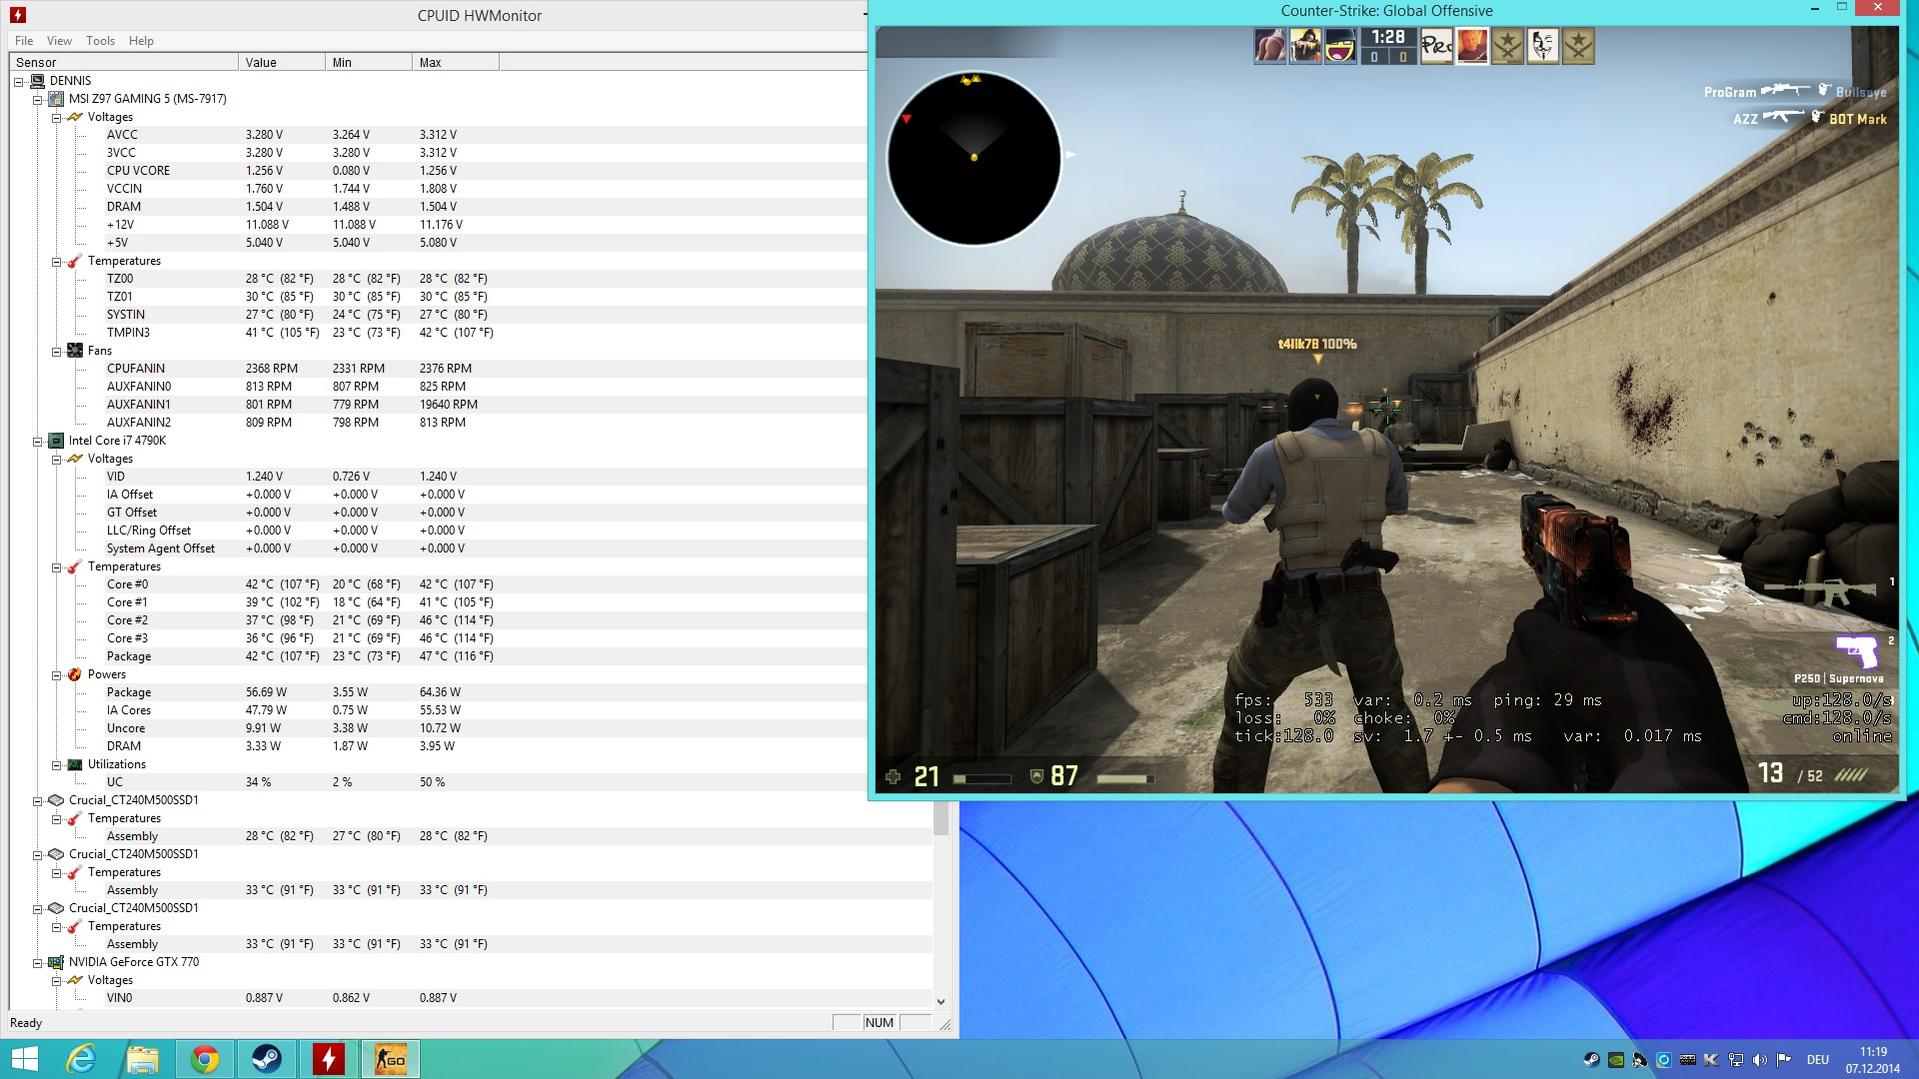The image size is (1919, 1079).
Task: Click the NUM status bar indicator
Action: tap(879, 1023)
